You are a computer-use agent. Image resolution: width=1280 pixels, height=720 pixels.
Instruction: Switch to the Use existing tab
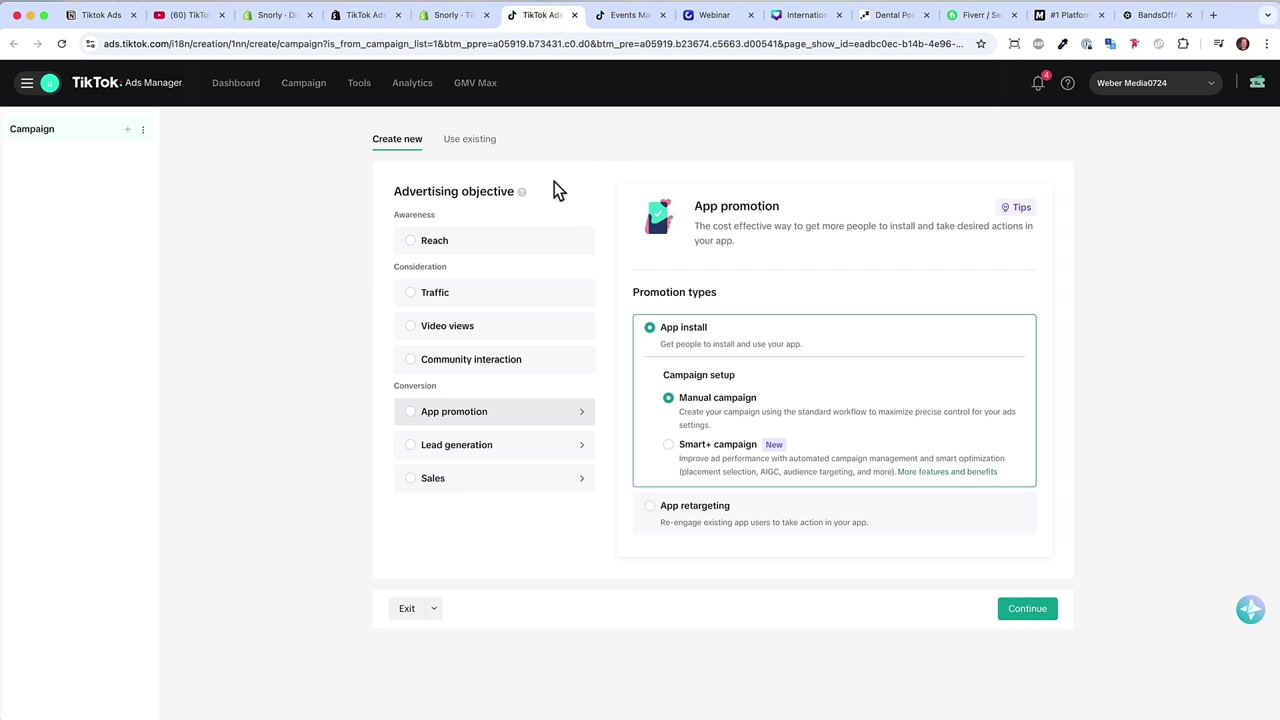(x=470, y=139)
